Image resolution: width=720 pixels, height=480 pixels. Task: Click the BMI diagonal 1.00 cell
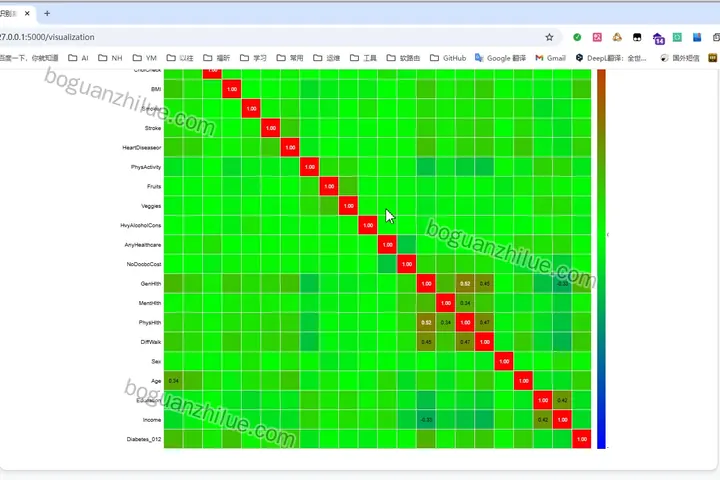coord(232,89)
